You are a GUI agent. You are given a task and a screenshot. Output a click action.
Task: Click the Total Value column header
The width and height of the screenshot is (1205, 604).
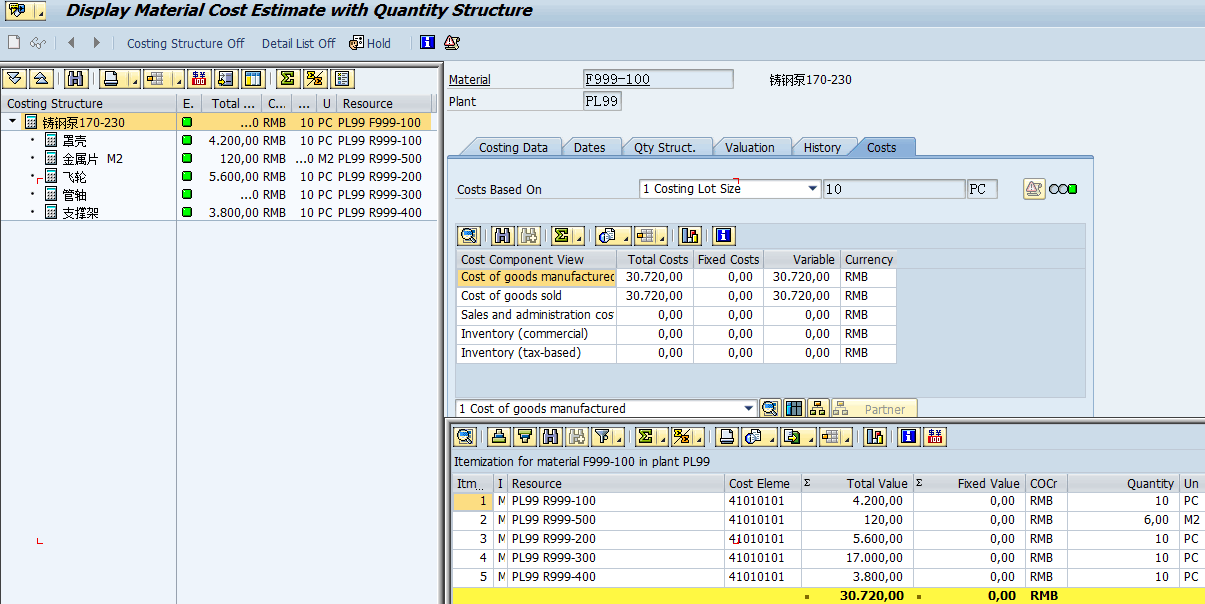click(856, 483)
